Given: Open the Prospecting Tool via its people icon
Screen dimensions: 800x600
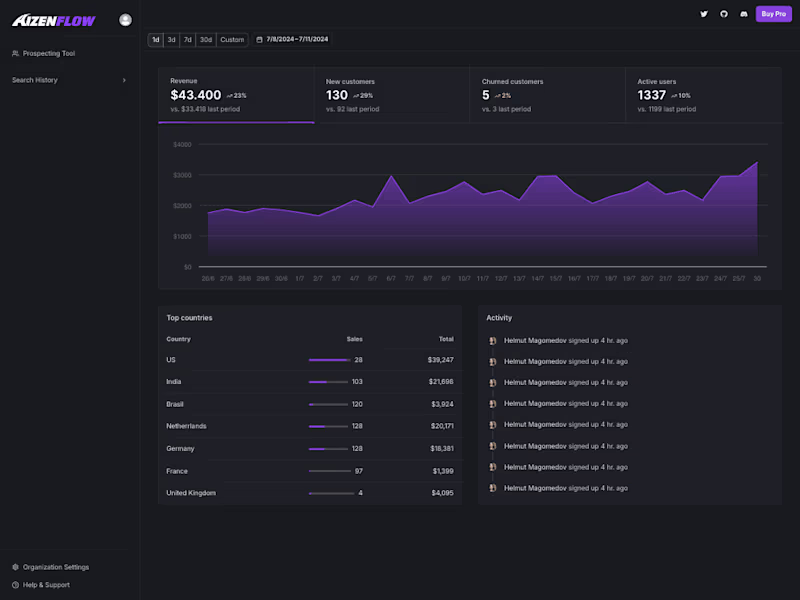Looking at the screenshot, I should pyautogui.click(x=18, y=53).
